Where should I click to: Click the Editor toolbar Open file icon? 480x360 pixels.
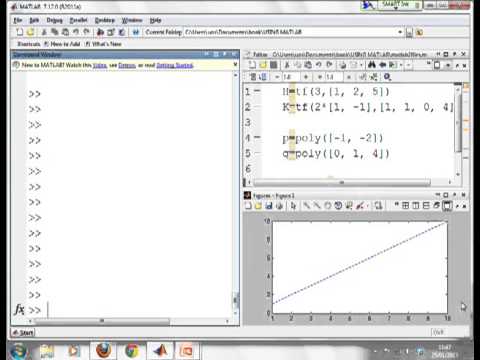click(263, 65)
